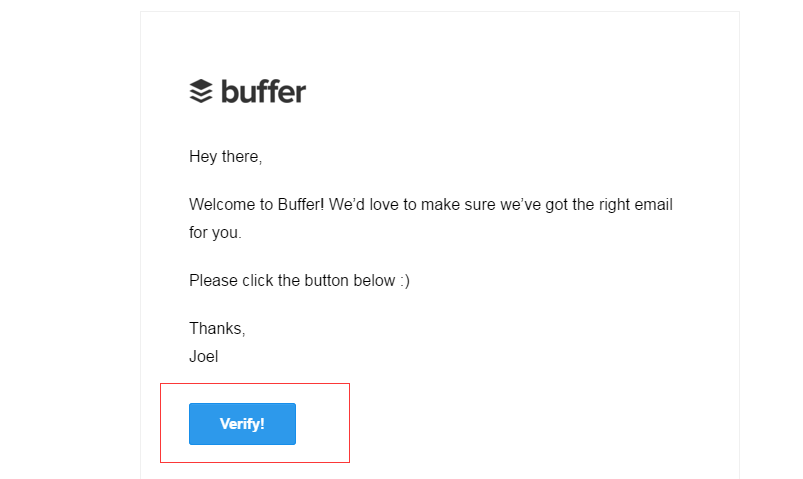
Task: Click the "Thanks," sign-off line
Action: 217,328
